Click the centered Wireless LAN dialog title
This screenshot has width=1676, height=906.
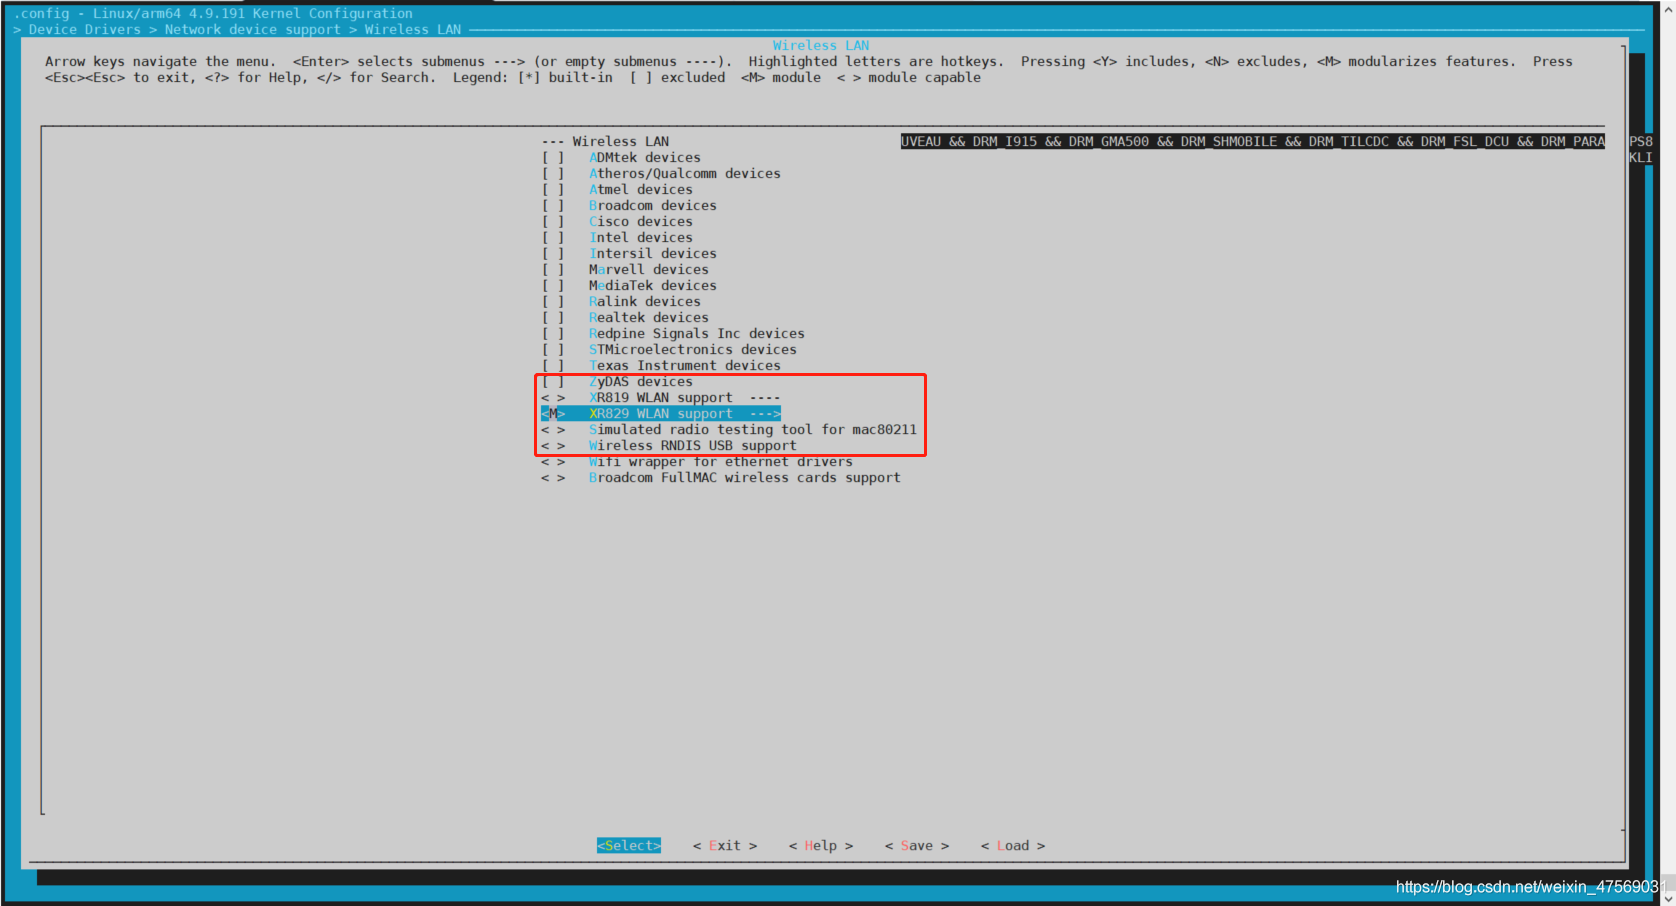821,46
